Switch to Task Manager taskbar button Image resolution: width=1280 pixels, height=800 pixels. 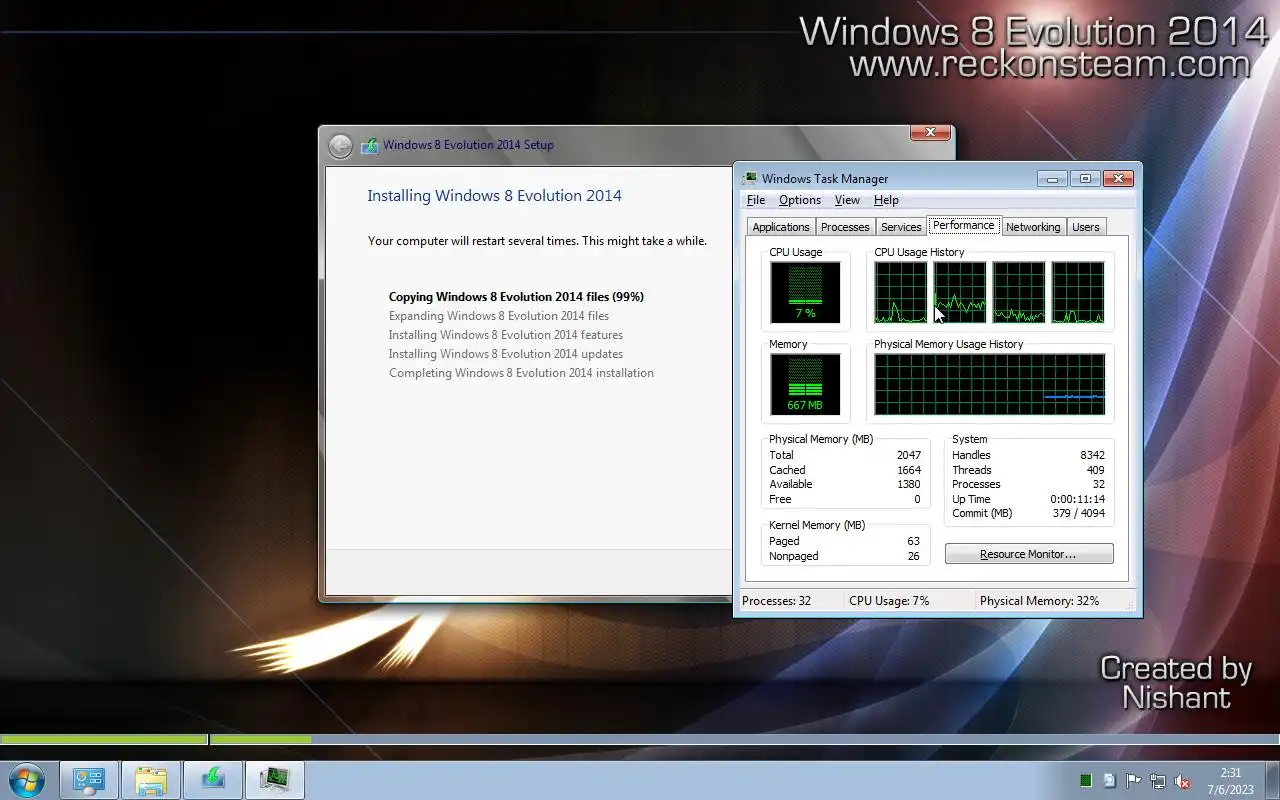274,780
